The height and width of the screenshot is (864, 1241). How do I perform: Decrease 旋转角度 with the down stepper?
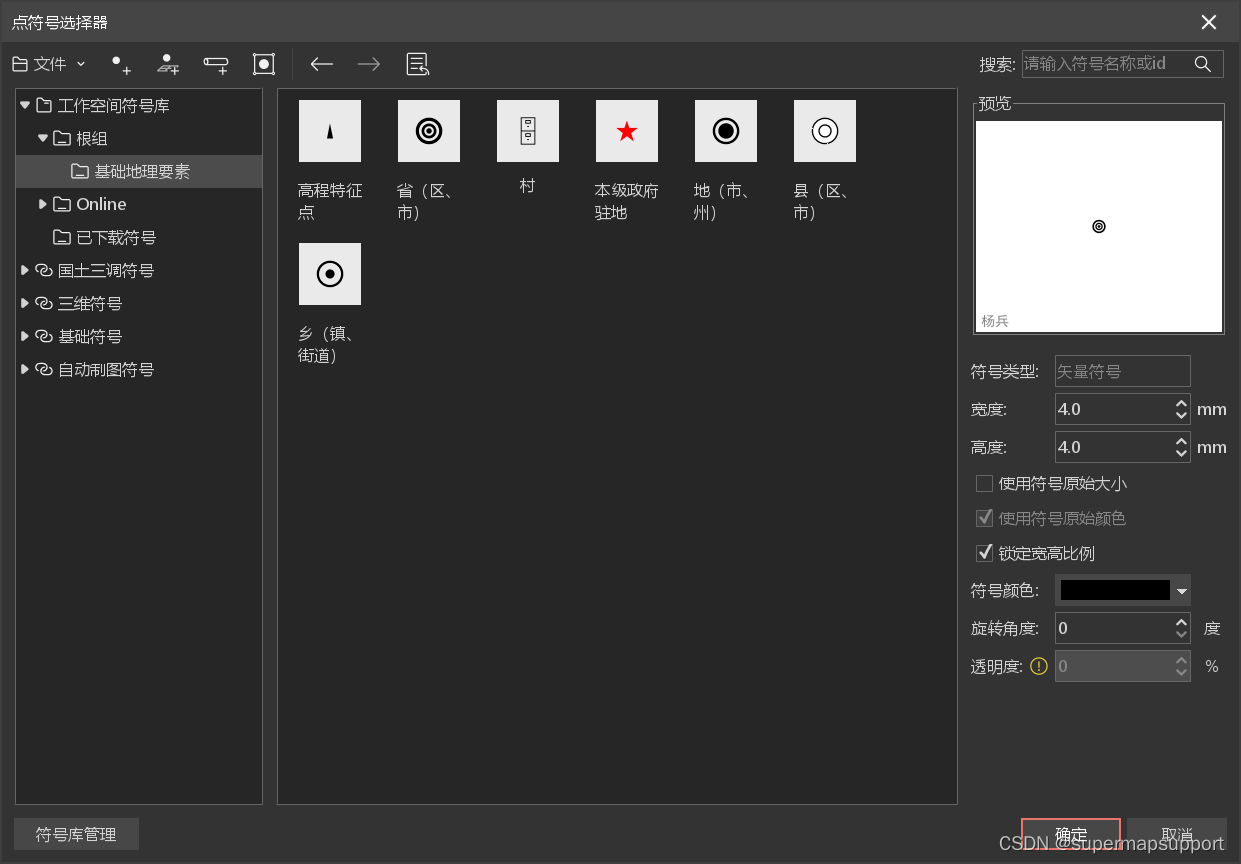(1182, 635)
